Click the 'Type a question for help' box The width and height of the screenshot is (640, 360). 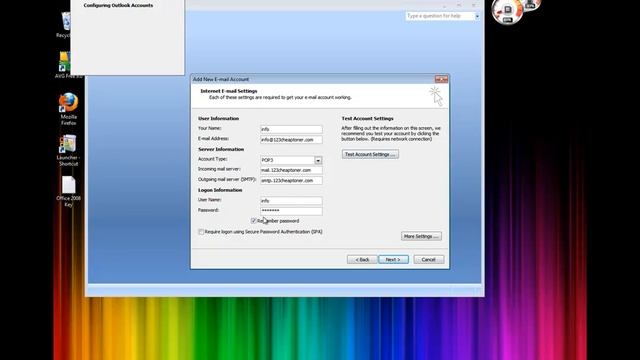click(440, 16)
